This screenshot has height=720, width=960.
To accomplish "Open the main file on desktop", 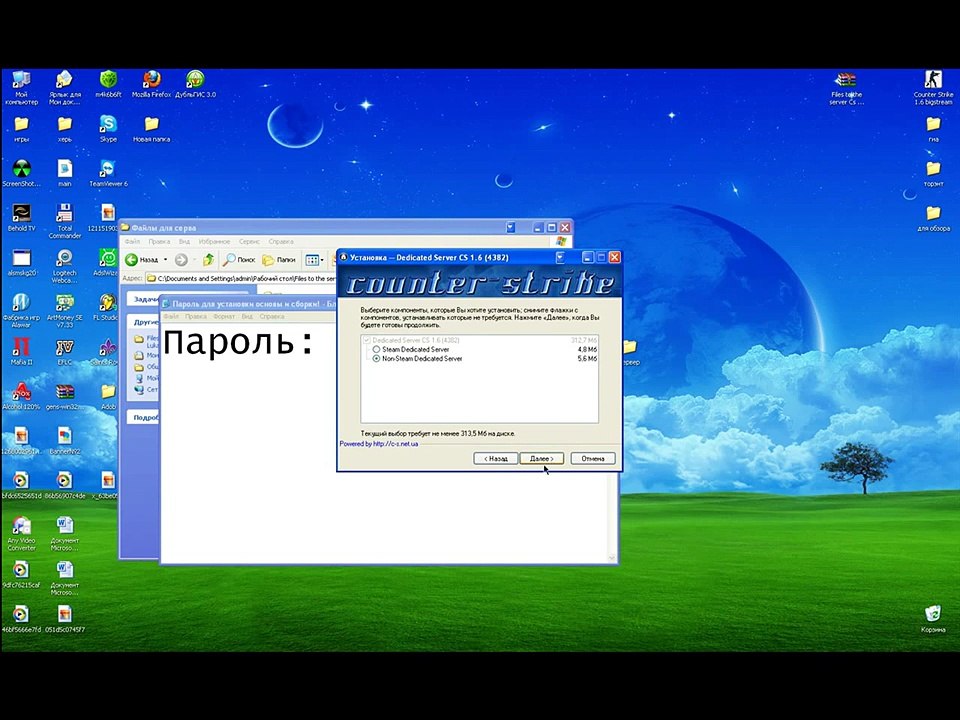I will click(65, 173).
